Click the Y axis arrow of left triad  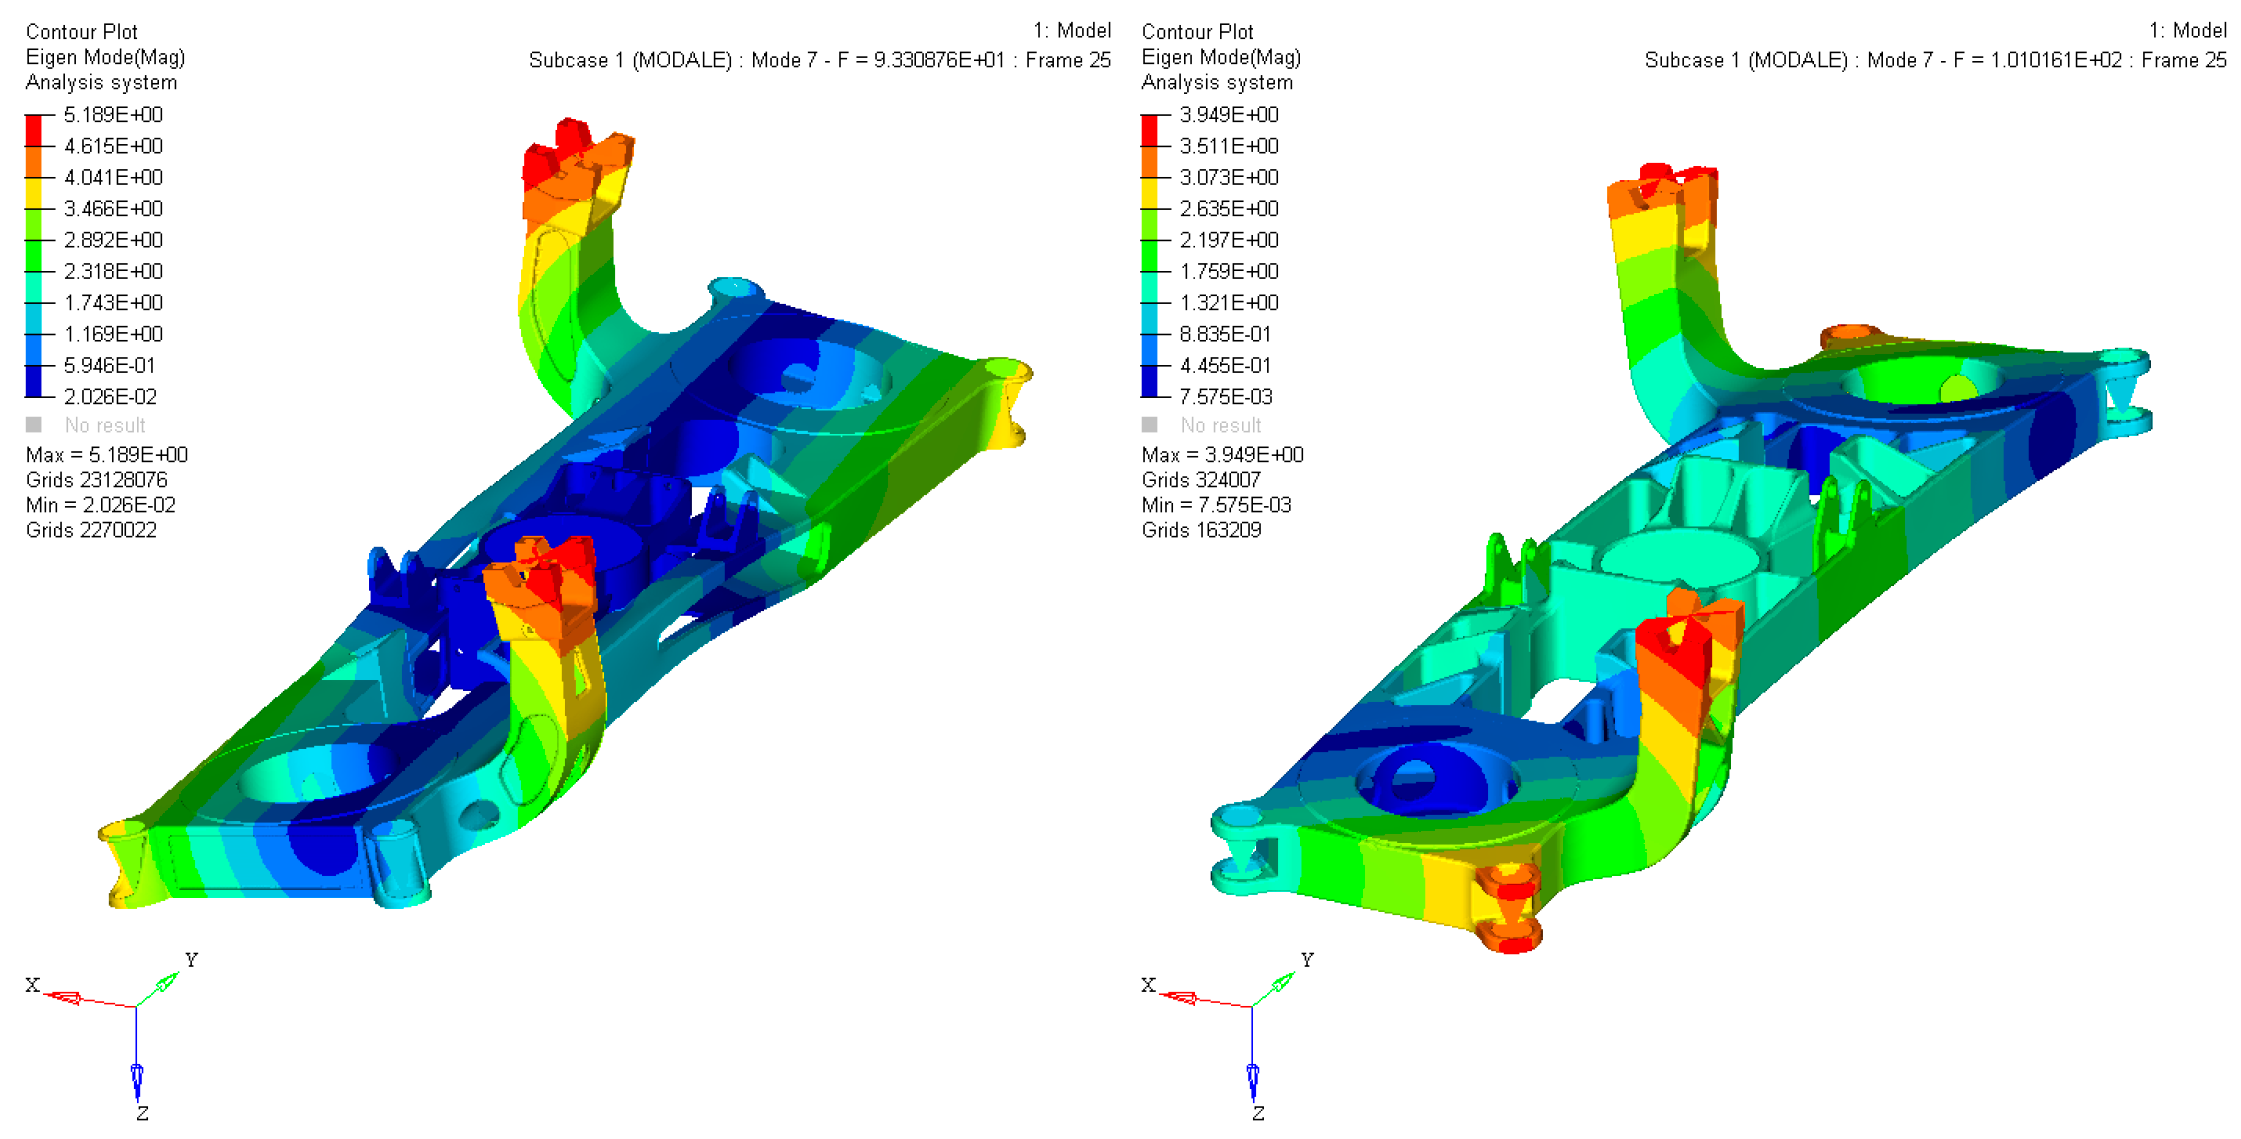click(166, 983)
